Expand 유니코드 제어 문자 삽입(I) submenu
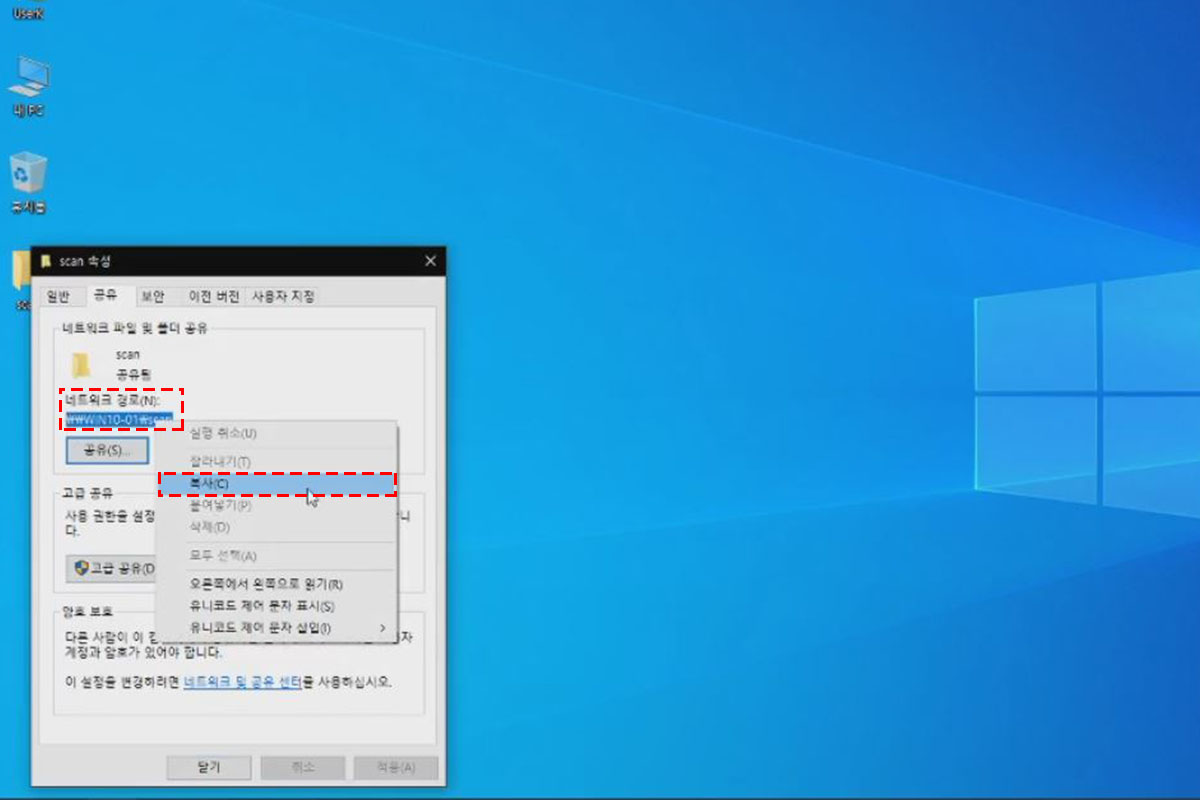The height and width of the screenshot is (800, 1200). [x=278, y=628]
